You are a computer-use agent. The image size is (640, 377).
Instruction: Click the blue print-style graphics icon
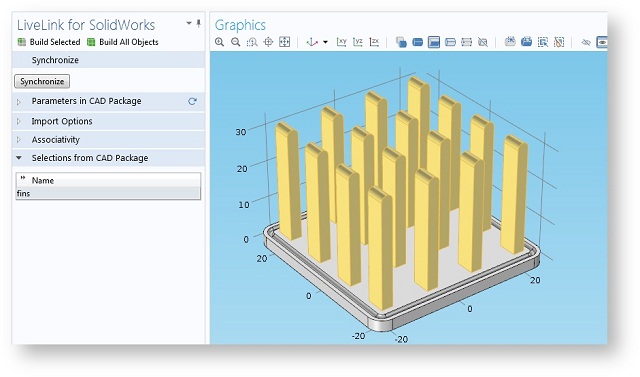527,41
